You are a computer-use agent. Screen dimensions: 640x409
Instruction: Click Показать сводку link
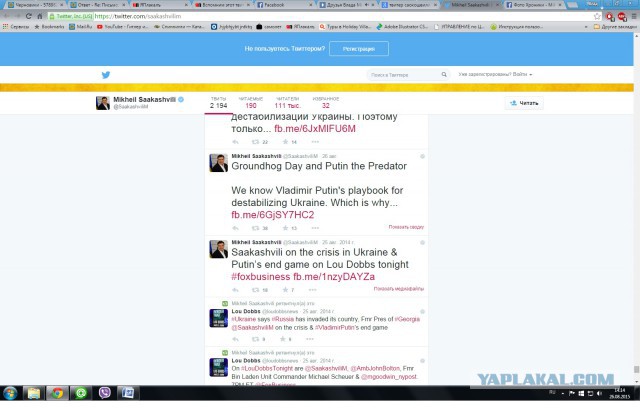pos(406,227)
